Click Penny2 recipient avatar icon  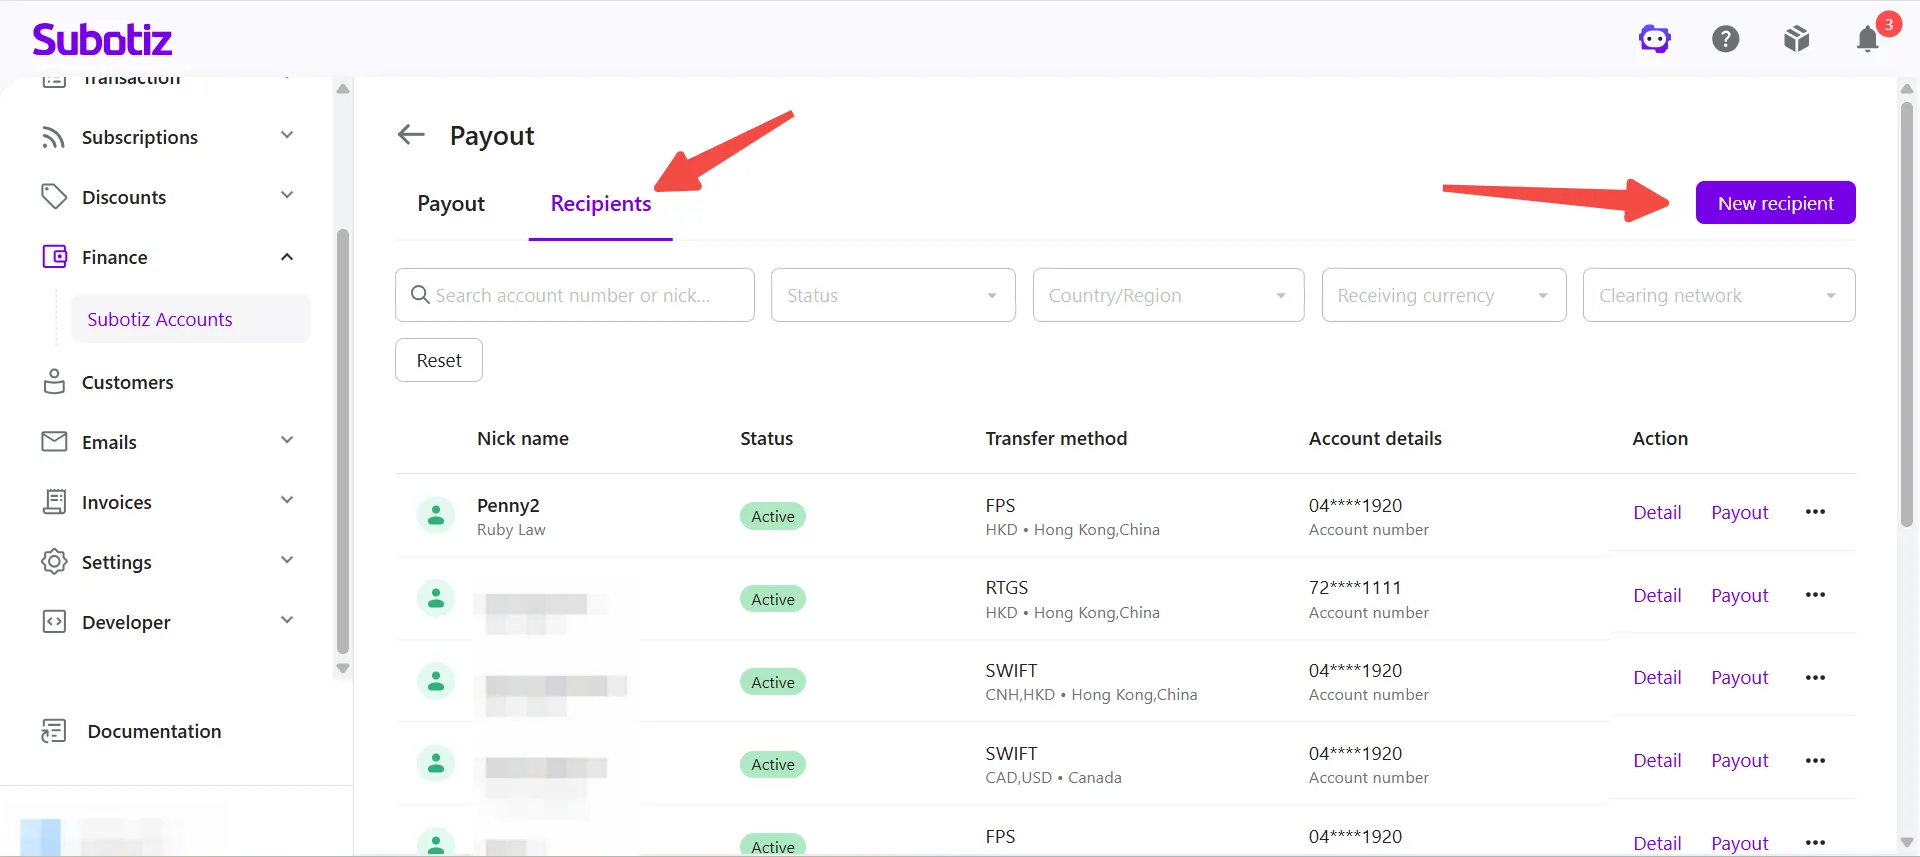[x=436, y=515]
